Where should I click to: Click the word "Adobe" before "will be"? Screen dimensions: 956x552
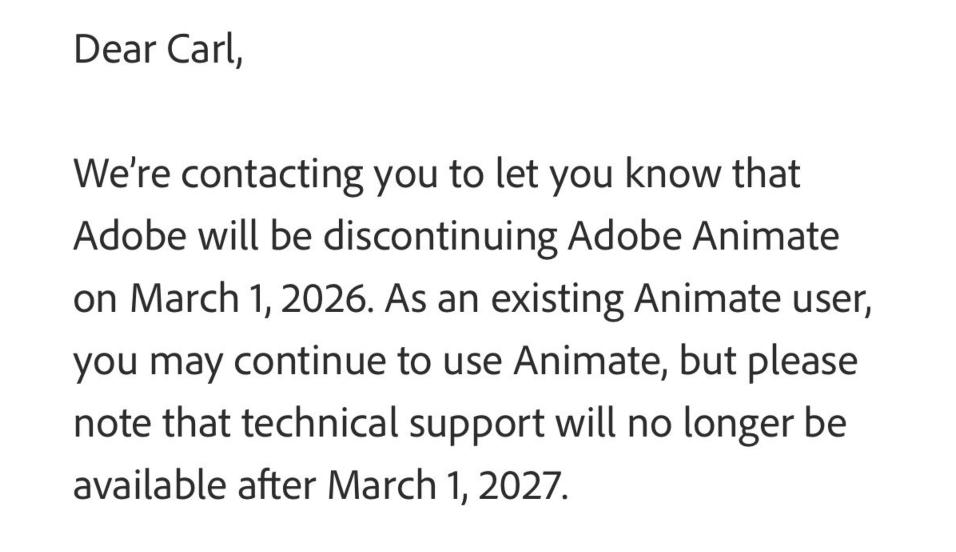132,237
